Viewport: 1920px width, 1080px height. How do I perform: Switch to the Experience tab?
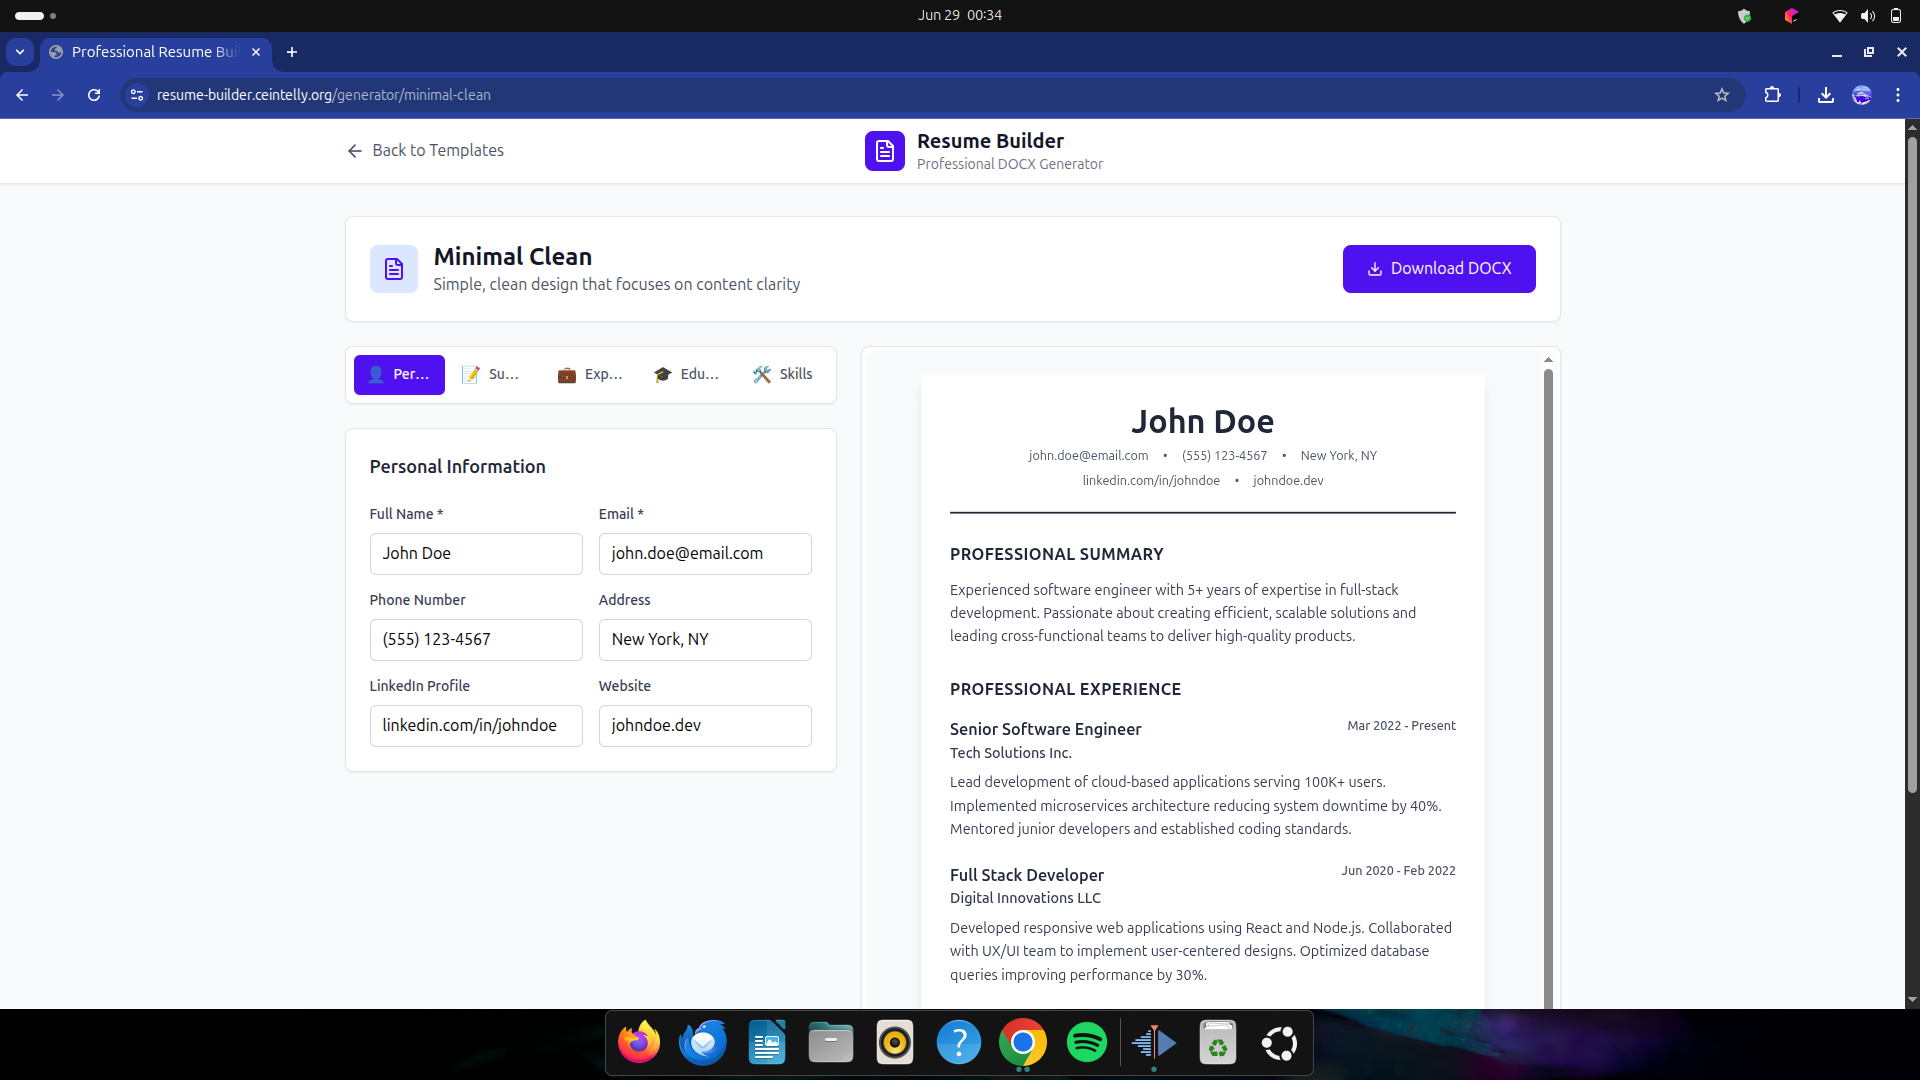click(x=590, y=374)
